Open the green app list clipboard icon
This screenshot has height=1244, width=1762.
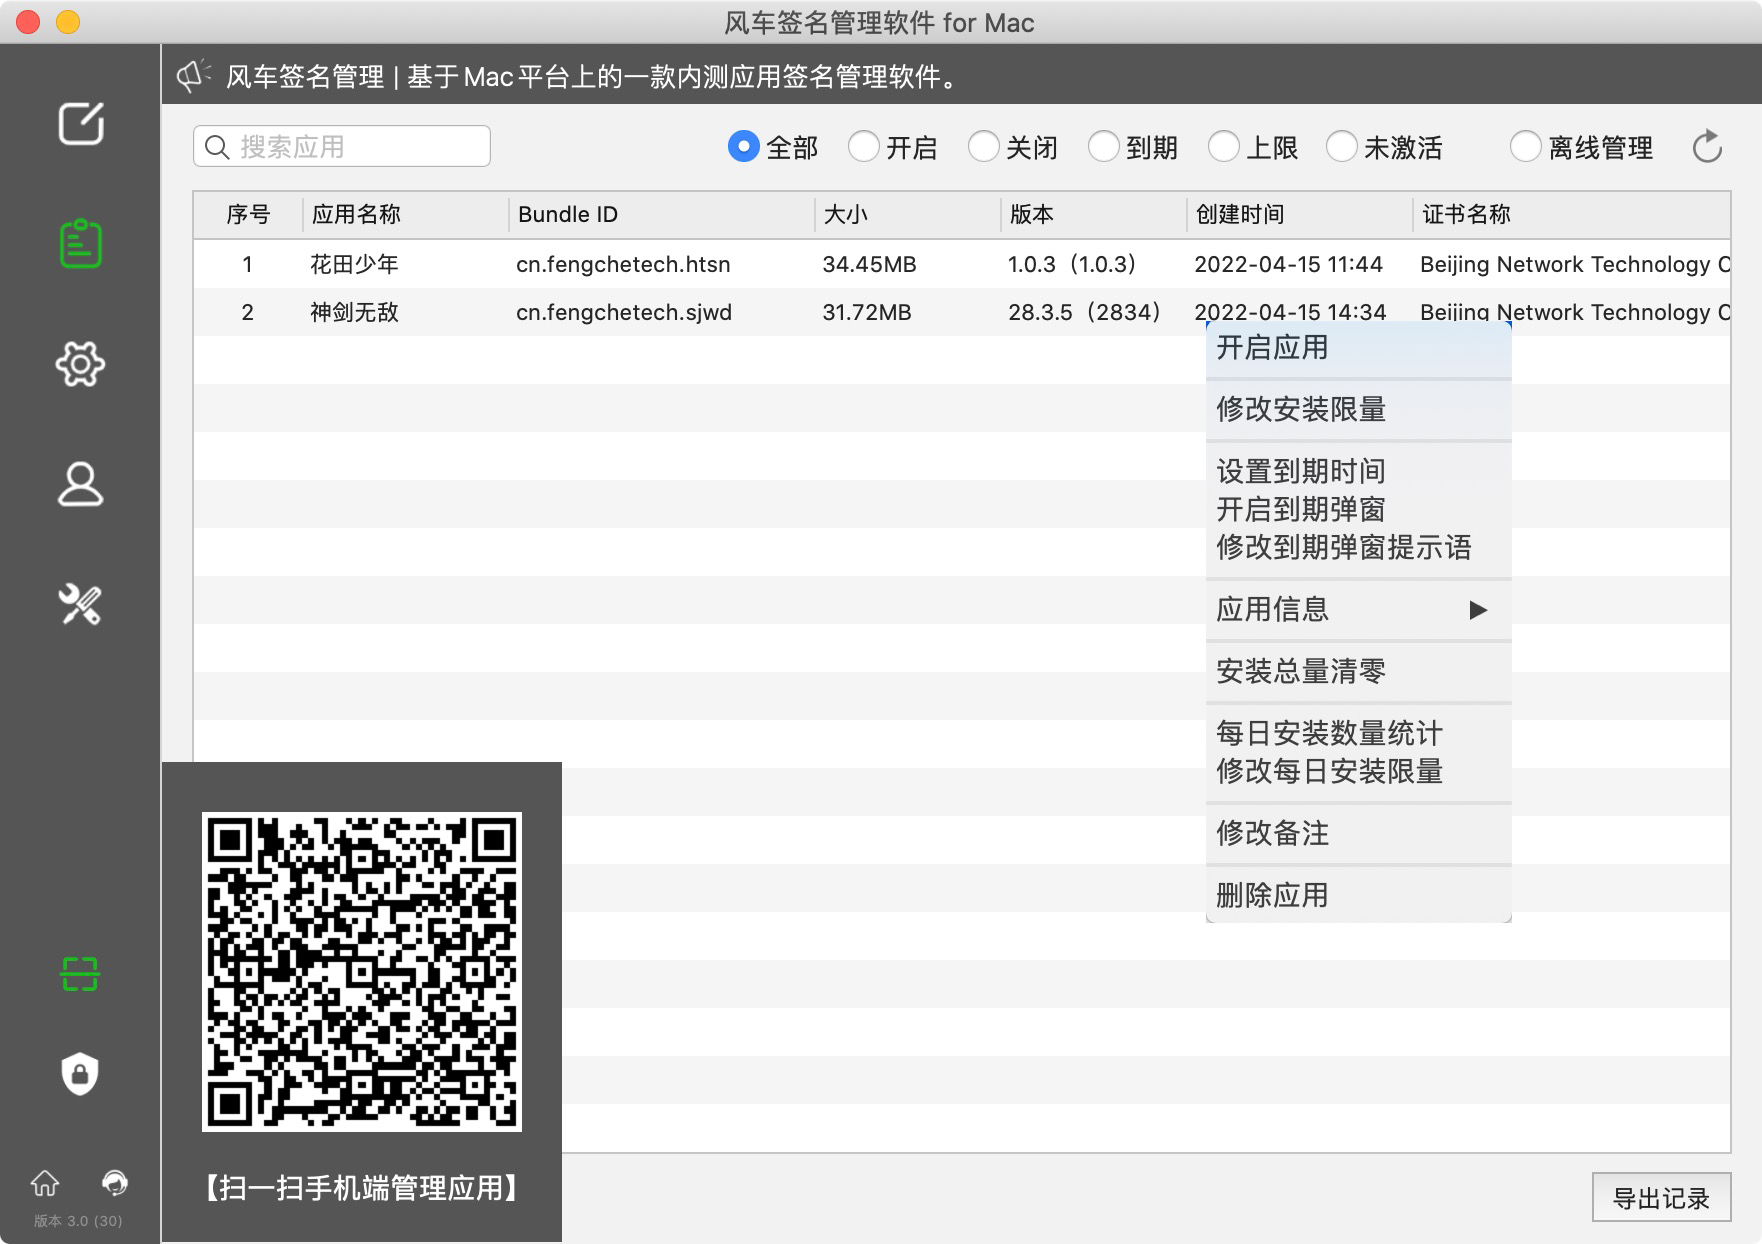(x=80, y=244)
